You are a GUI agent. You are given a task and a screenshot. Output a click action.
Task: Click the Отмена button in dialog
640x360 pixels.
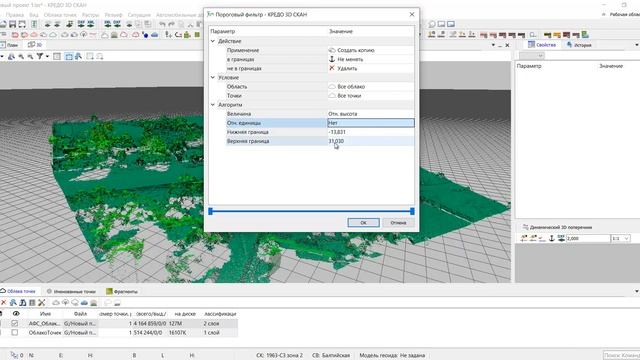pyautogui.click(x=398, y=223)
